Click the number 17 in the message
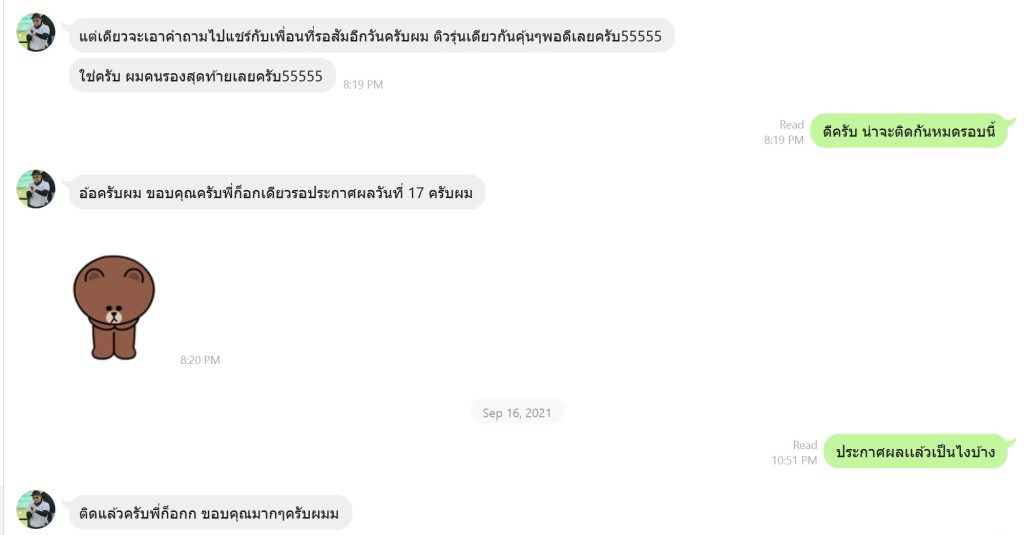1024x535 pixels. coord(416,193)
